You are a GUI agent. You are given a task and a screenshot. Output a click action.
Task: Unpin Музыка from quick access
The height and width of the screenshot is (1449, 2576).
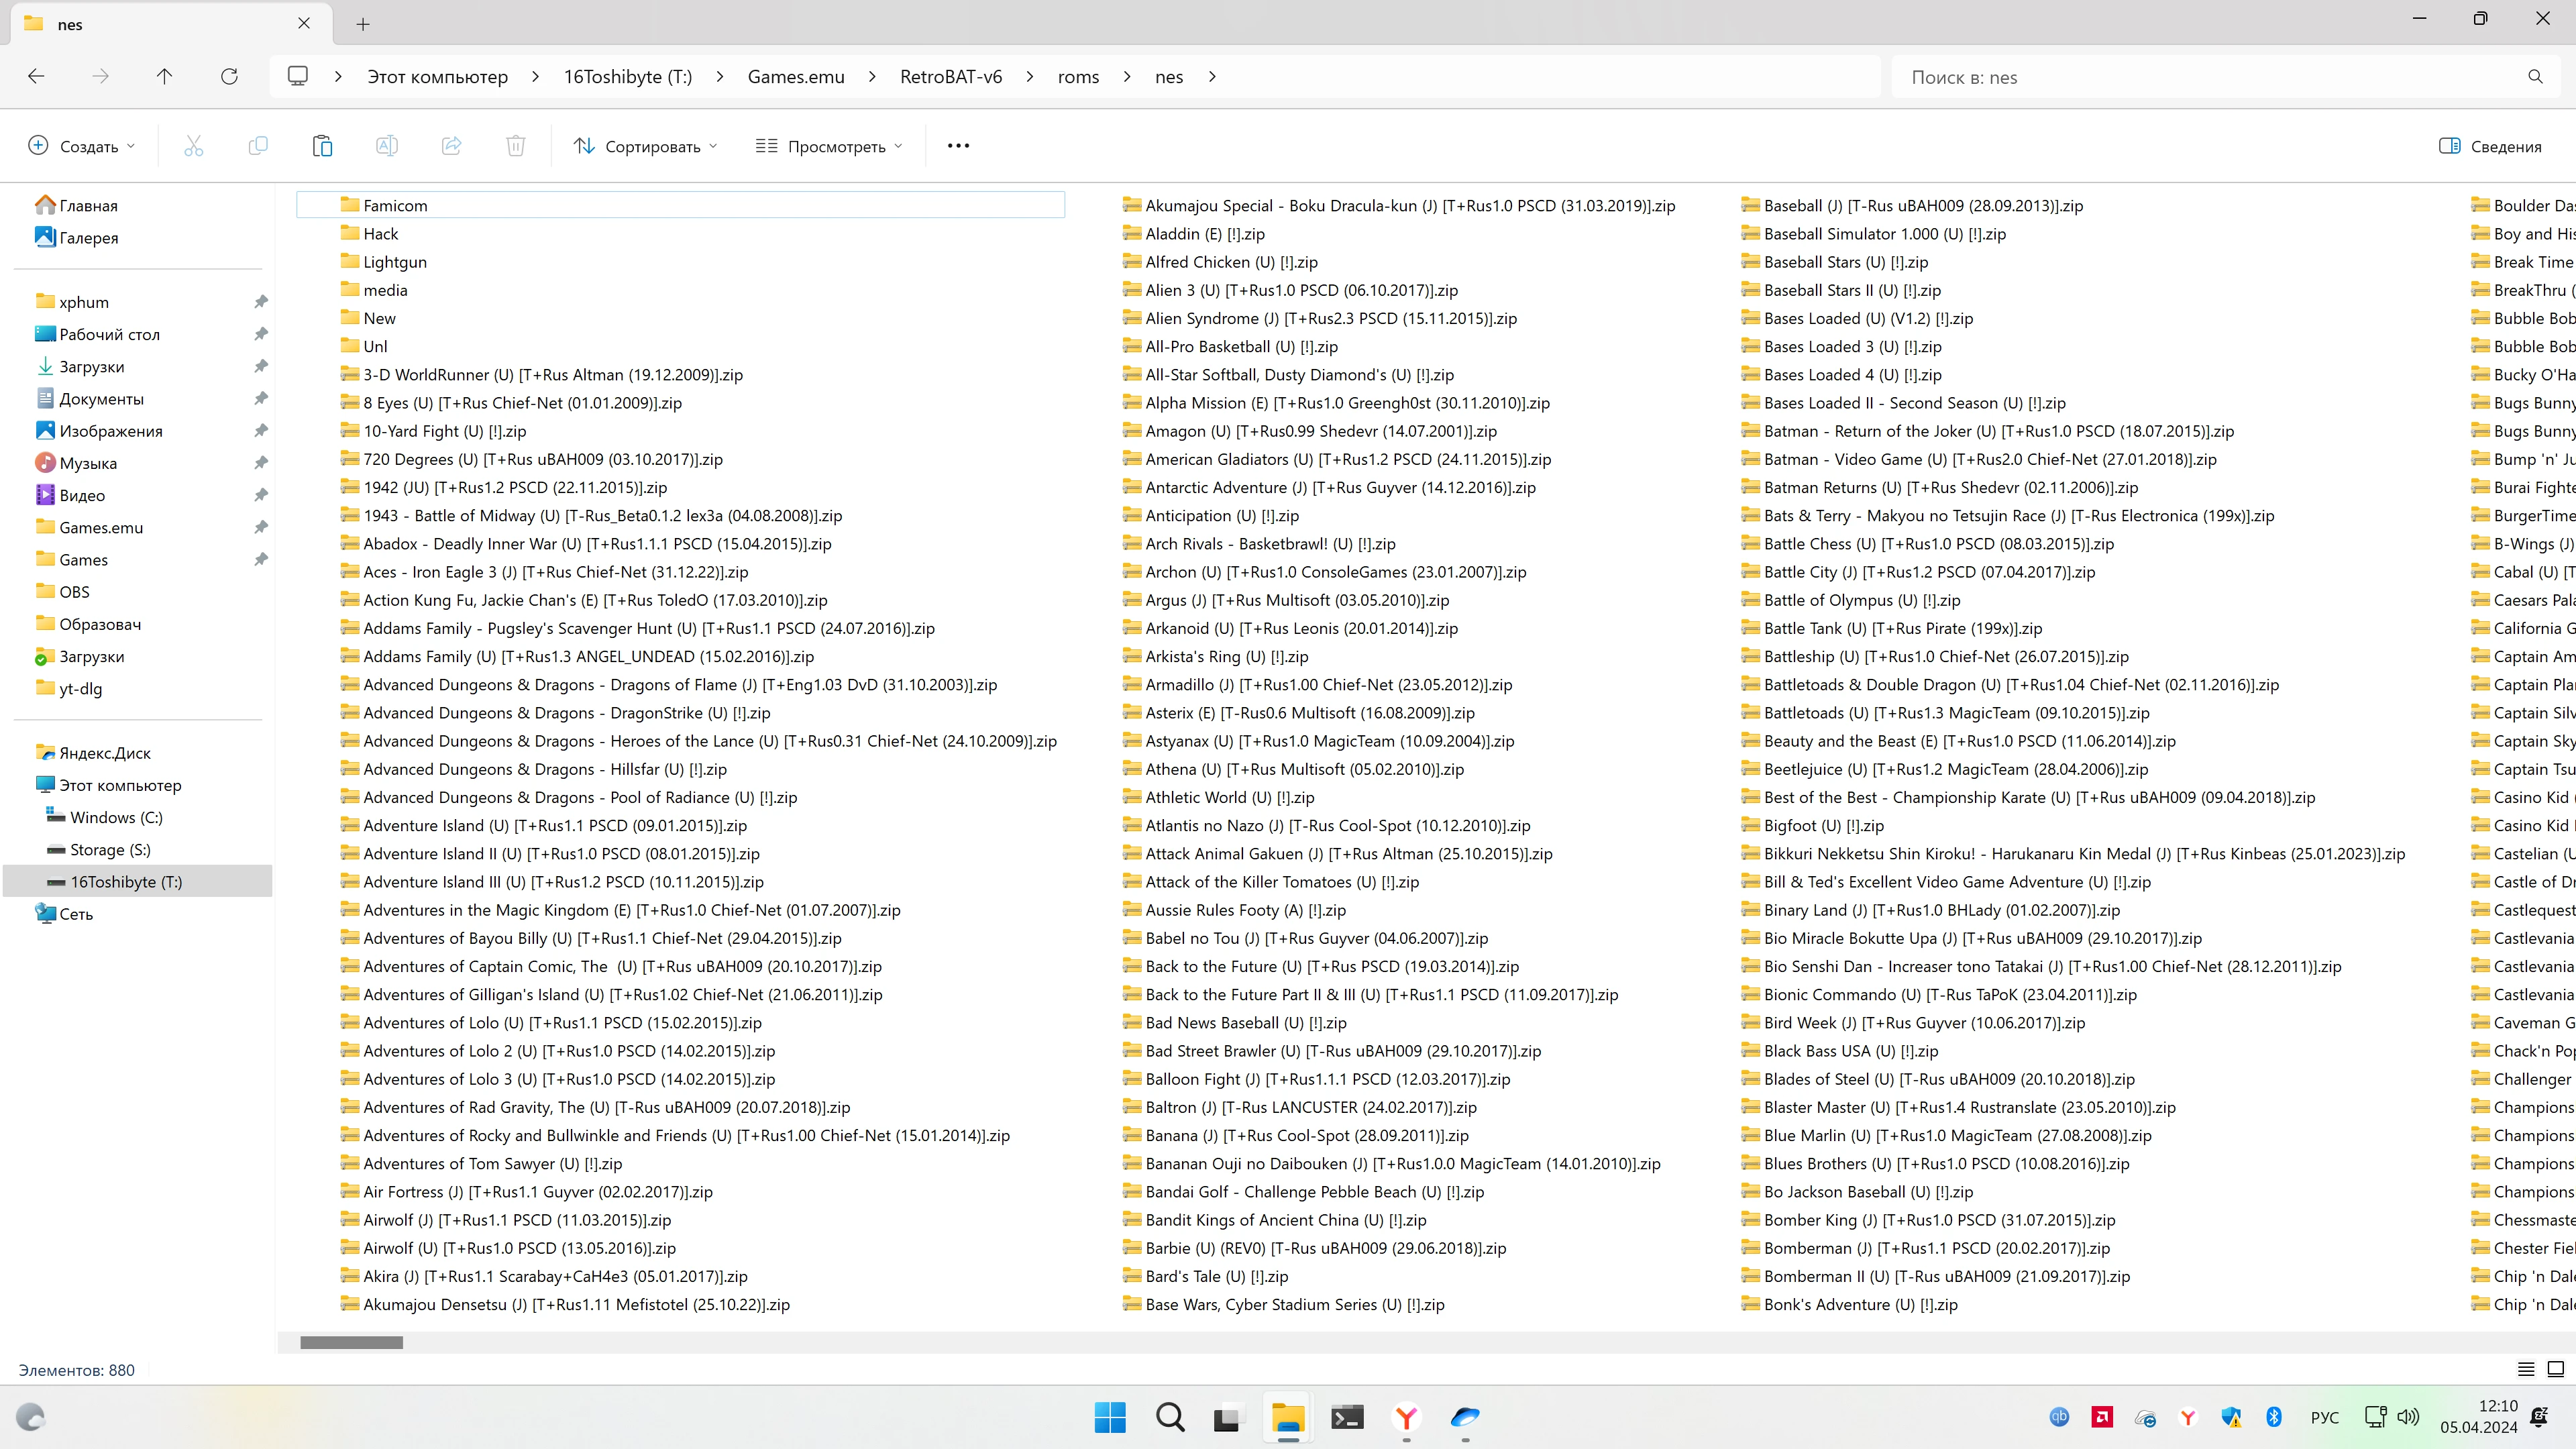tap(261, 463)
